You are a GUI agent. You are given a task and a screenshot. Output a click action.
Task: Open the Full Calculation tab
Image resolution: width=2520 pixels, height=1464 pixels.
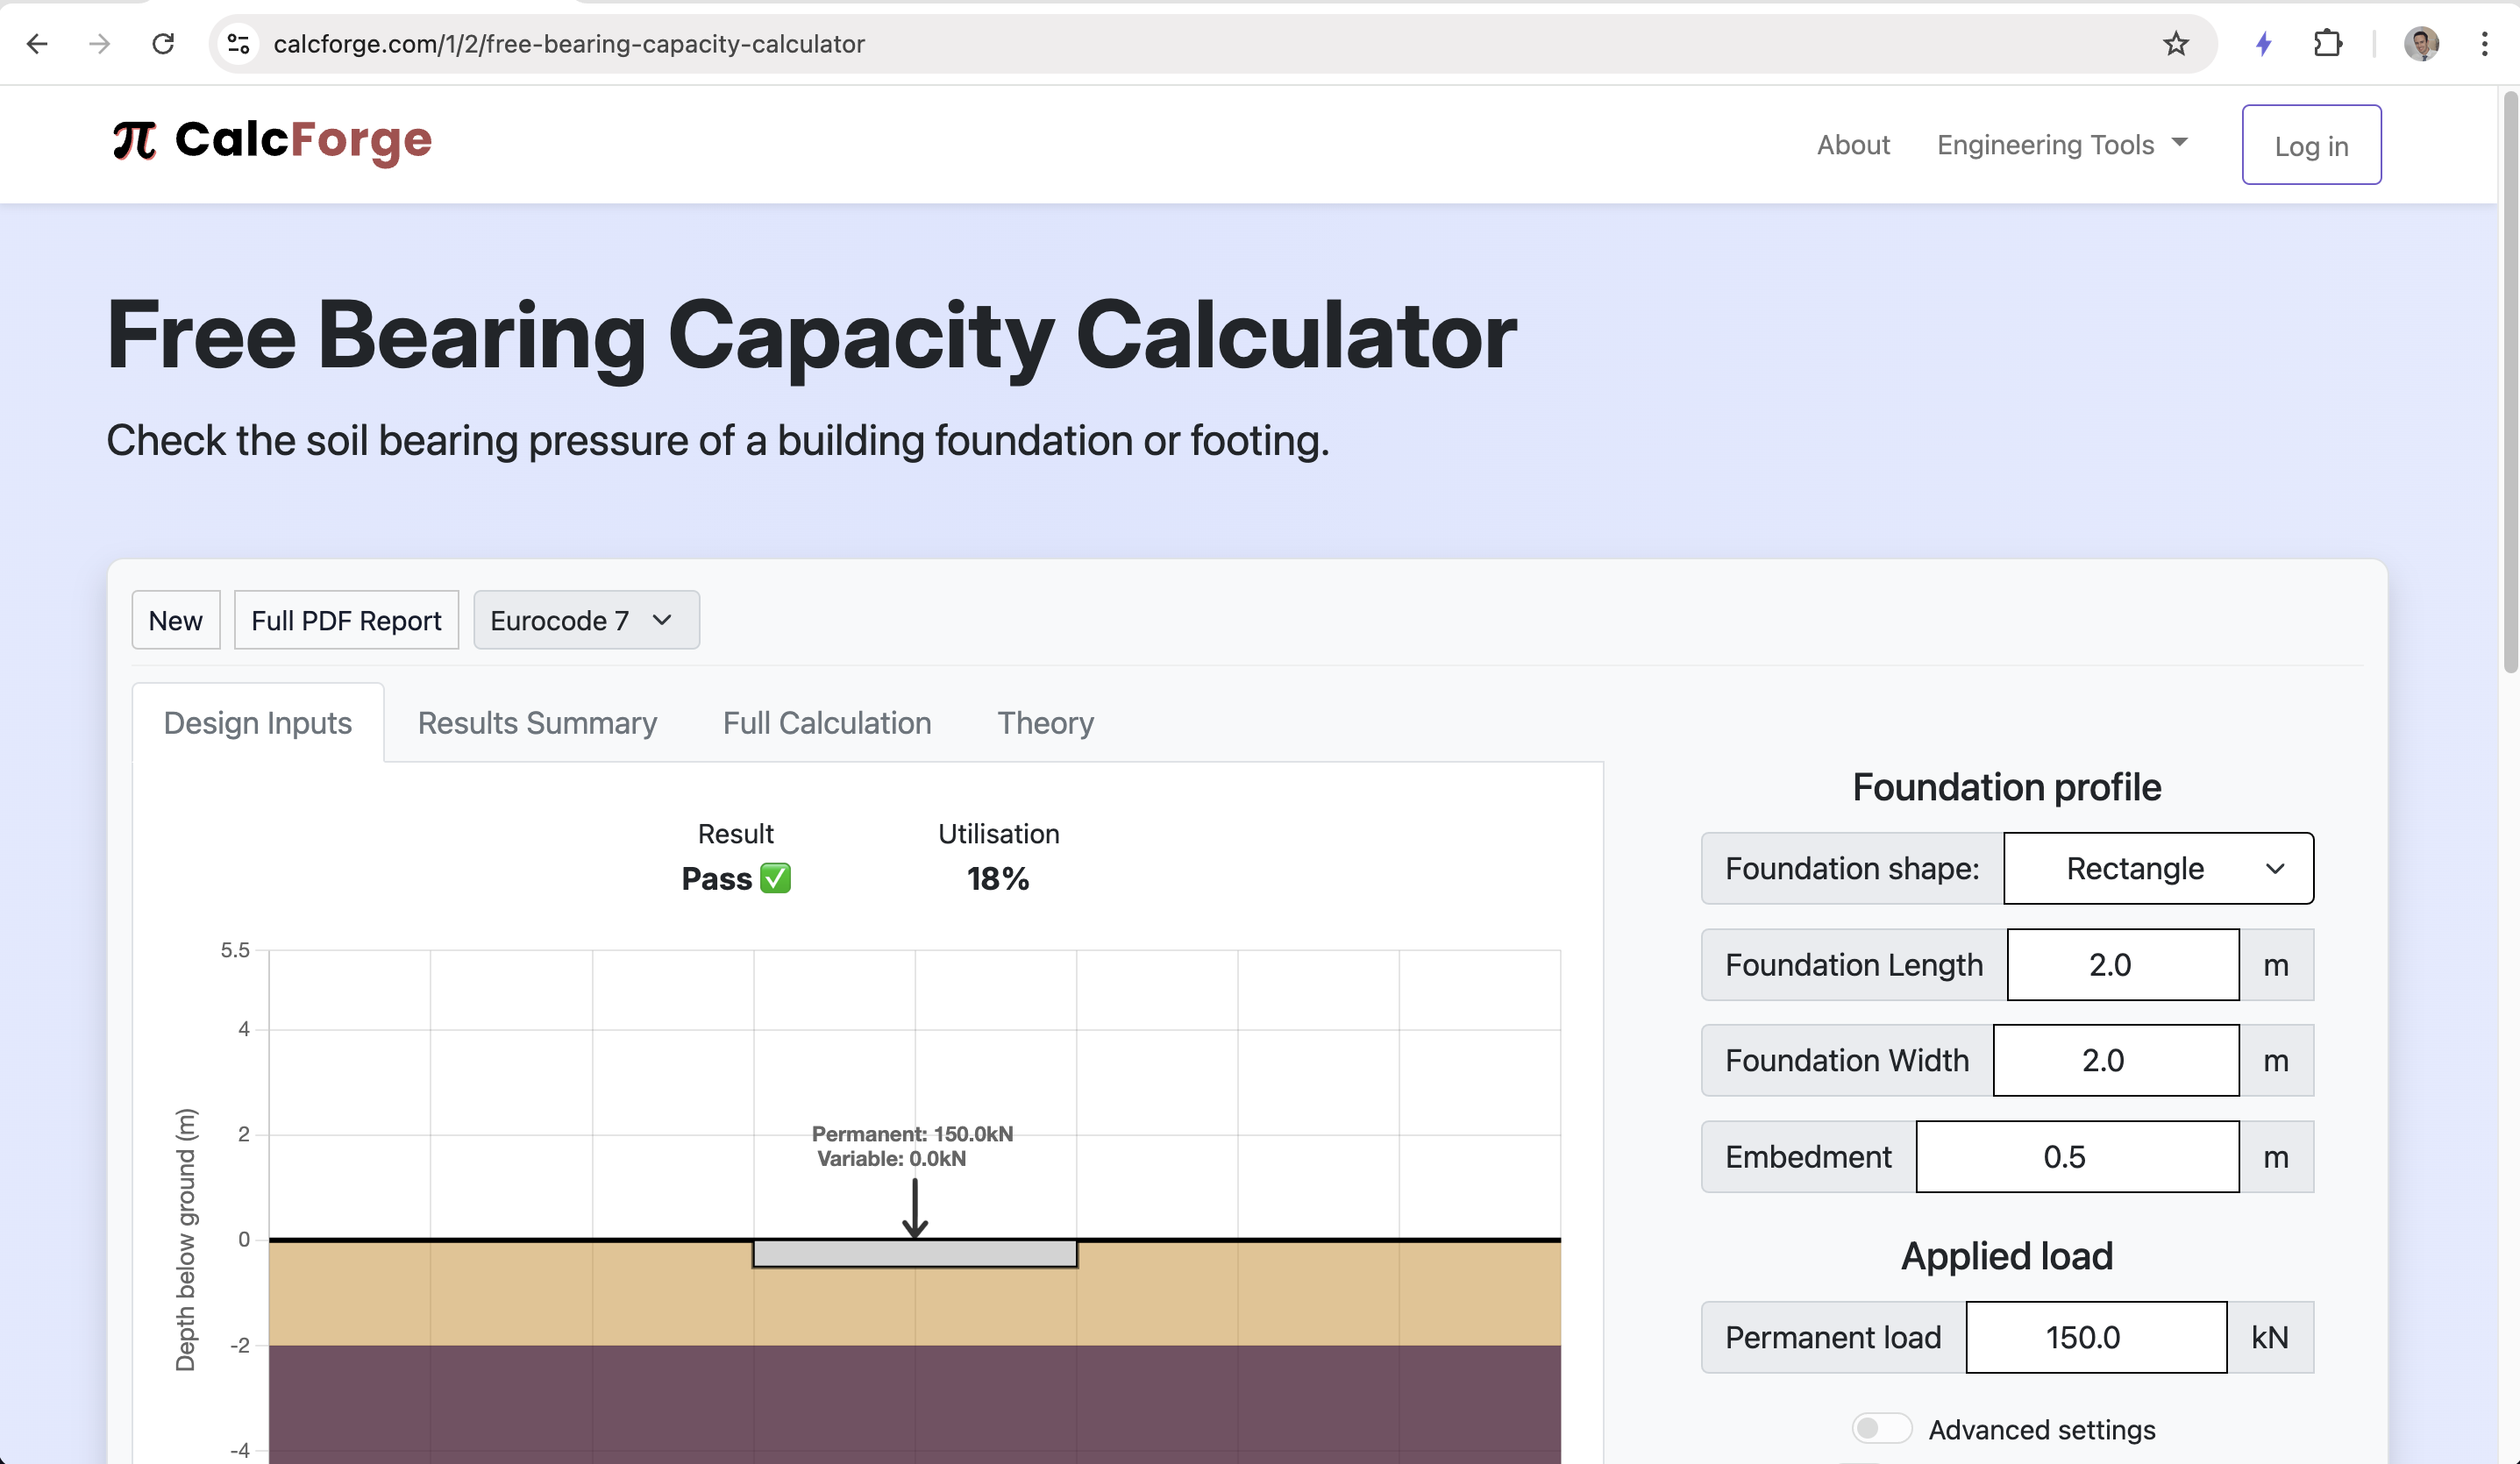click(x=827, y=722)
